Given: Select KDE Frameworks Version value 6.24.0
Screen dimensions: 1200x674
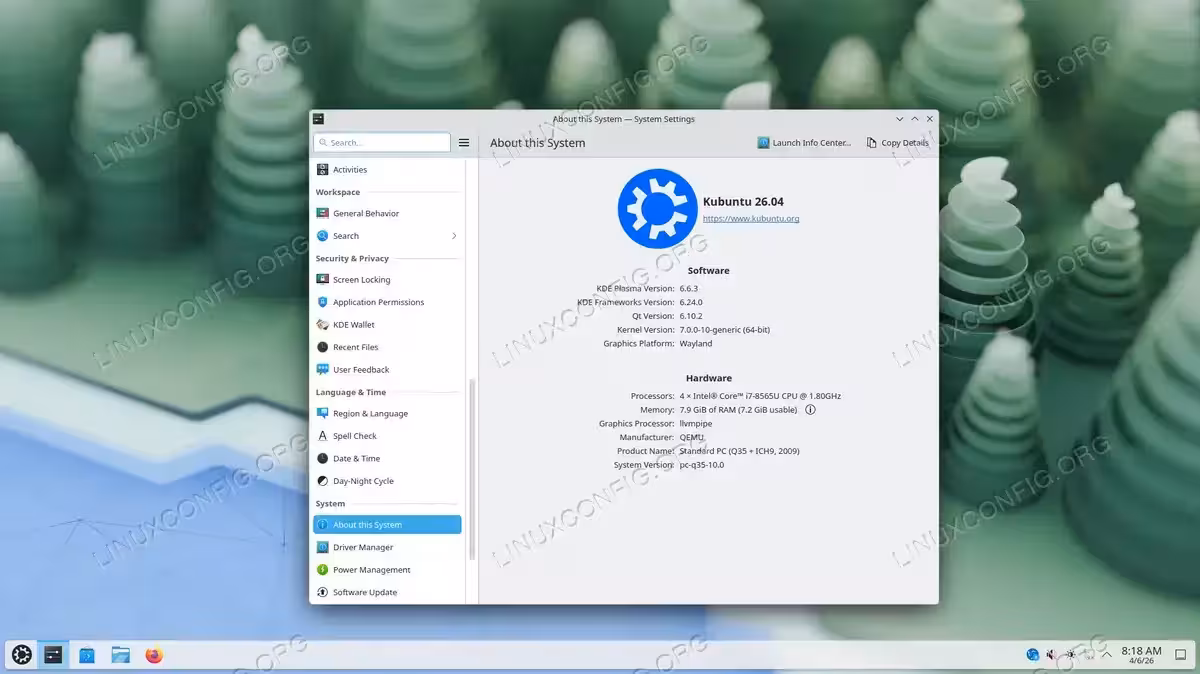Looking at the screenshot, I should coord(691,302).
